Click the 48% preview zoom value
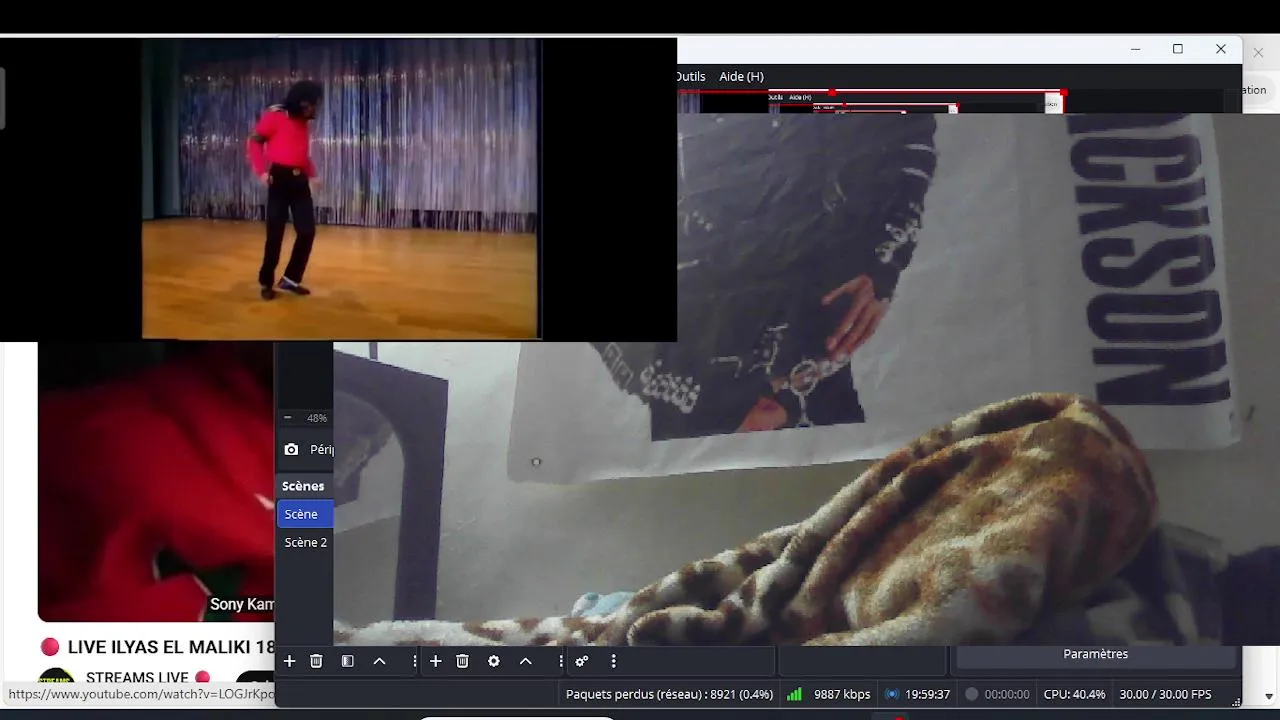Viewport: 1280px width, 720px height. 317,418
